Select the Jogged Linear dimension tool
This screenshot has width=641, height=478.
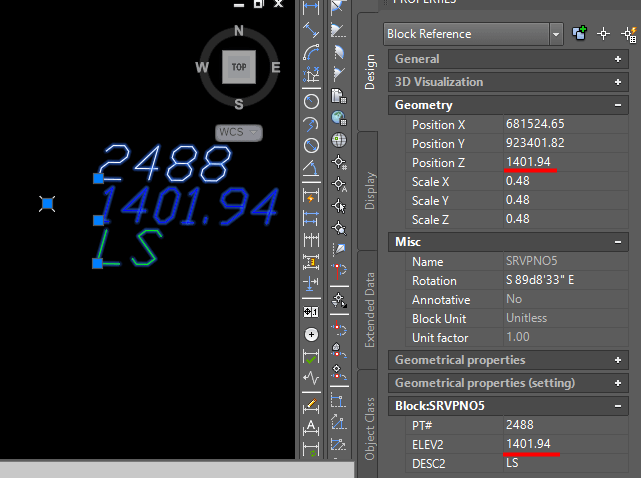pos(311,378)
